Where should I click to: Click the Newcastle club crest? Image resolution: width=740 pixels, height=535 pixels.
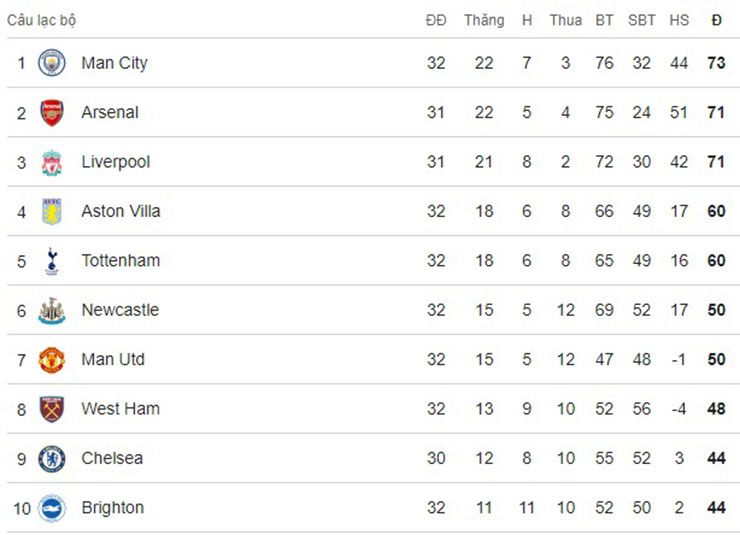coord(51,310)
